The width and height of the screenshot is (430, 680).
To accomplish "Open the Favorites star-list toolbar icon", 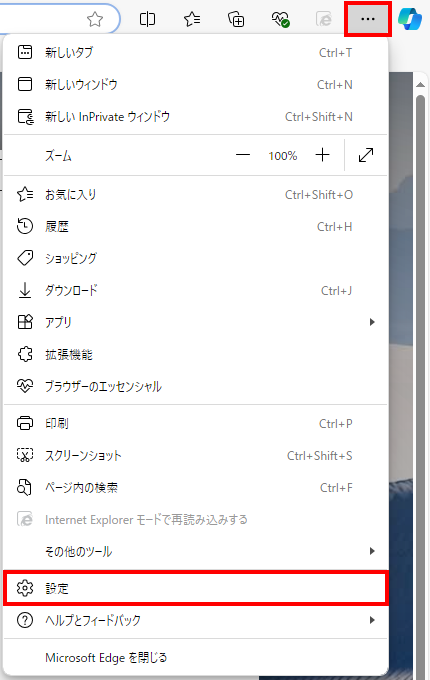I will coord(192,19).
